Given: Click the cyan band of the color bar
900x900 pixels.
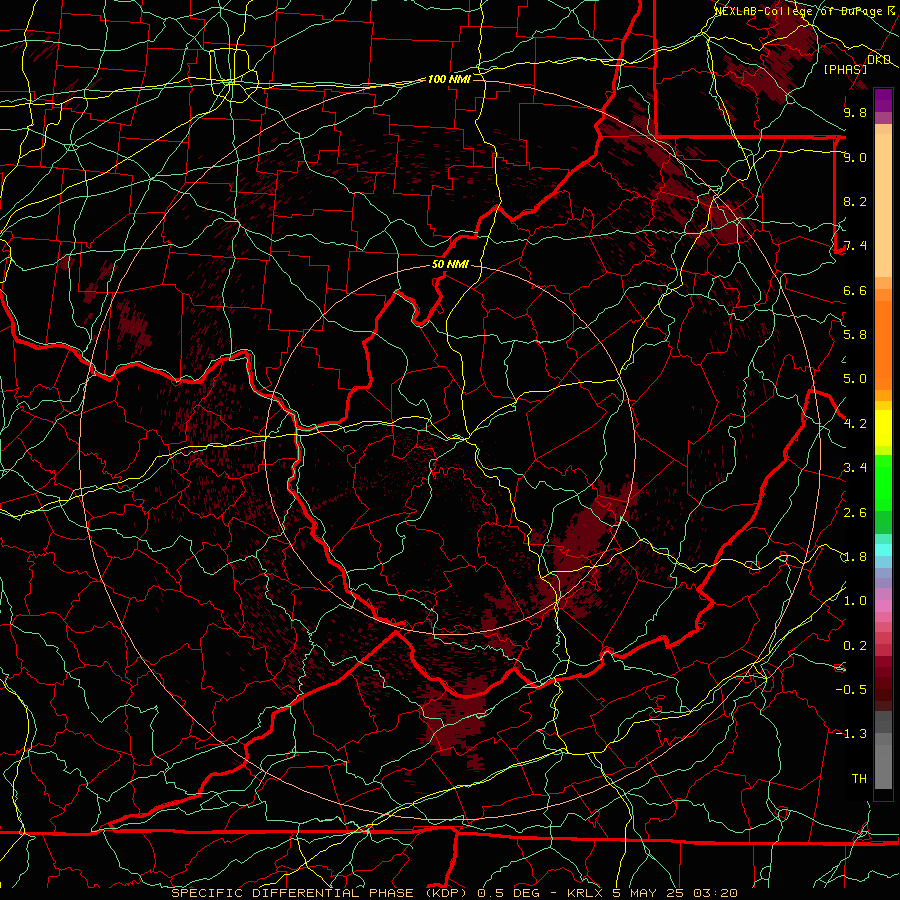Looking at the screenshot, I should click(x=883, y=549).
